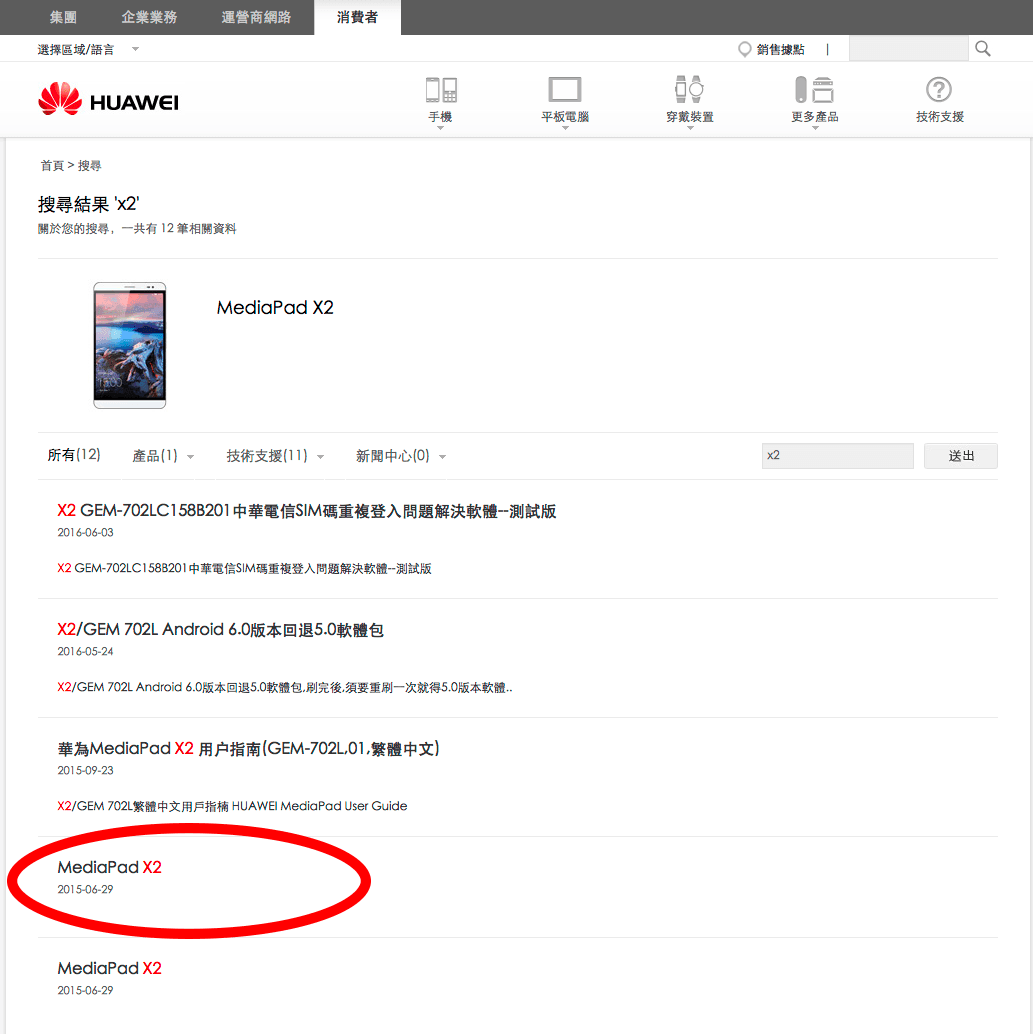Image resolution: width=1033 pixels, height=1034 pixels.
Task: Select the 運營商網路 top tab
Action: [x=256, y=17]
